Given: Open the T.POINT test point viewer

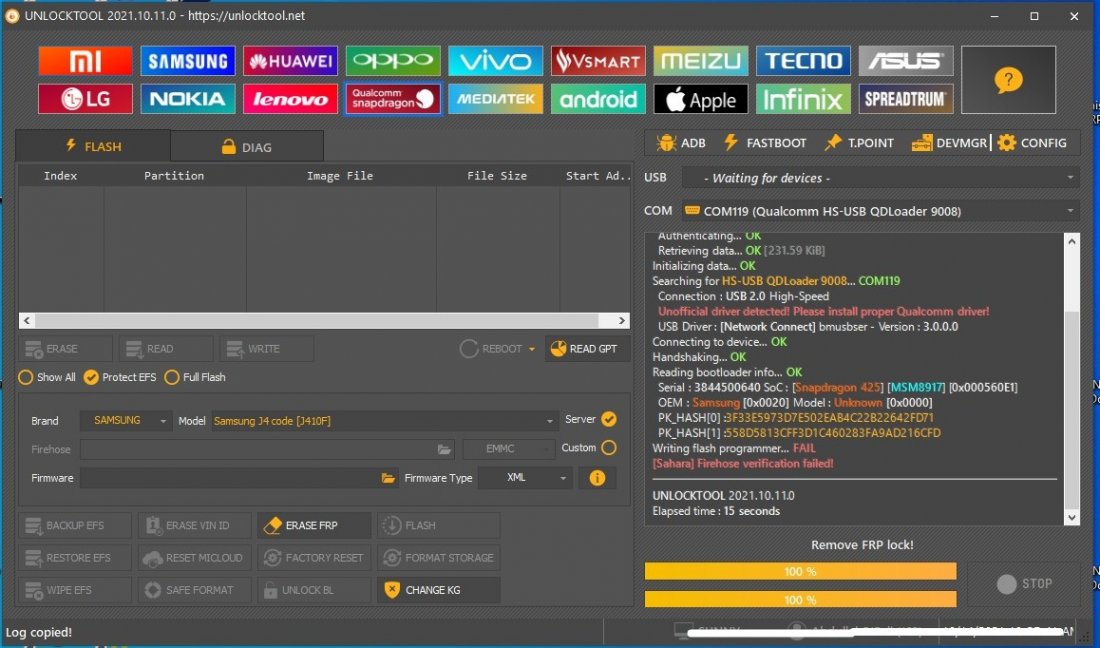Looking at the screenshot, I should [859, 143].
